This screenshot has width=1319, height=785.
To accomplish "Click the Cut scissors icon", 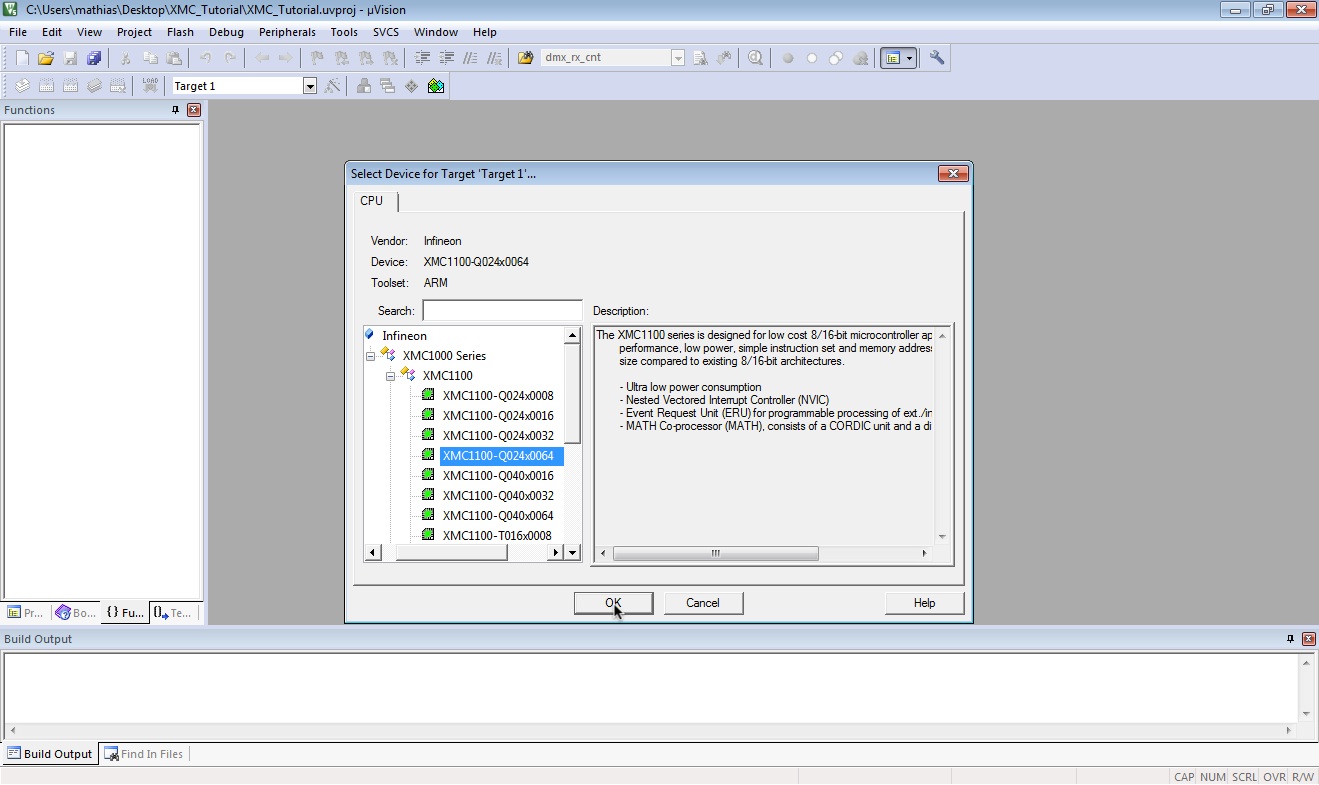I will (x=126, y=58).
